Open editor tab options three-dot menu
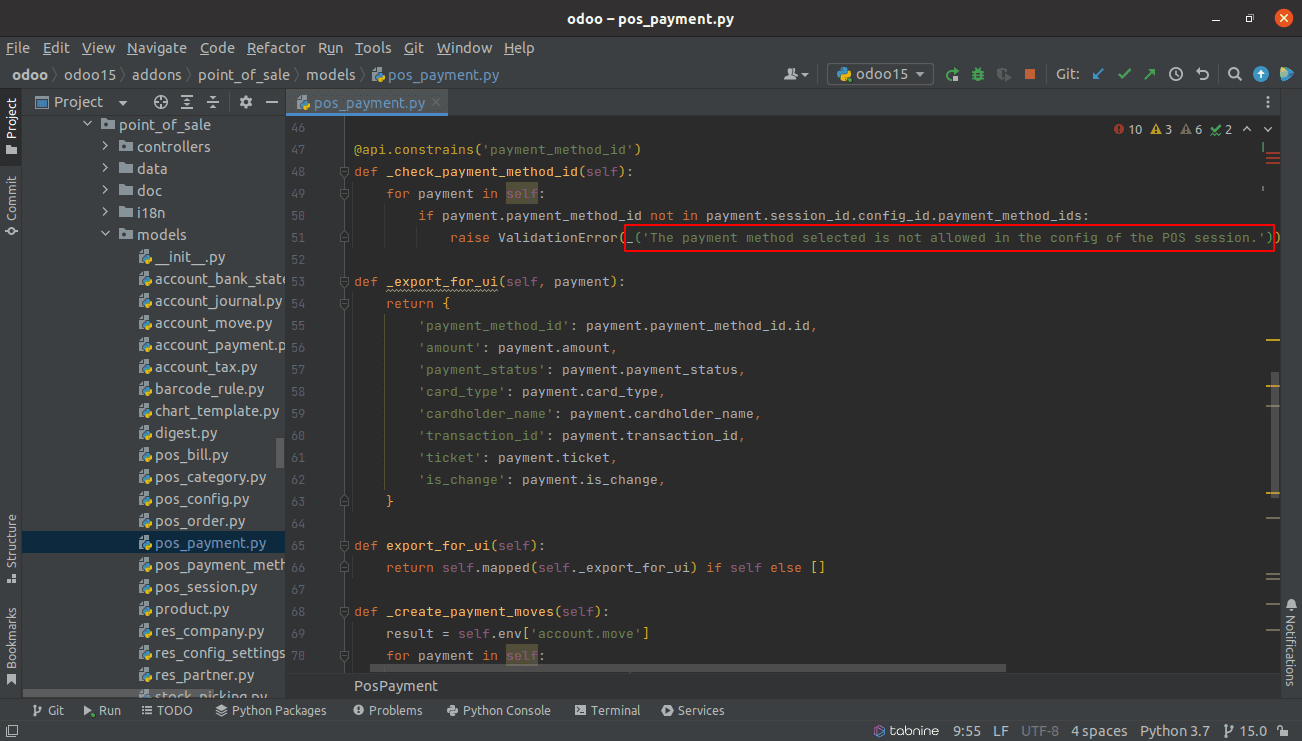 [1268, 102]
